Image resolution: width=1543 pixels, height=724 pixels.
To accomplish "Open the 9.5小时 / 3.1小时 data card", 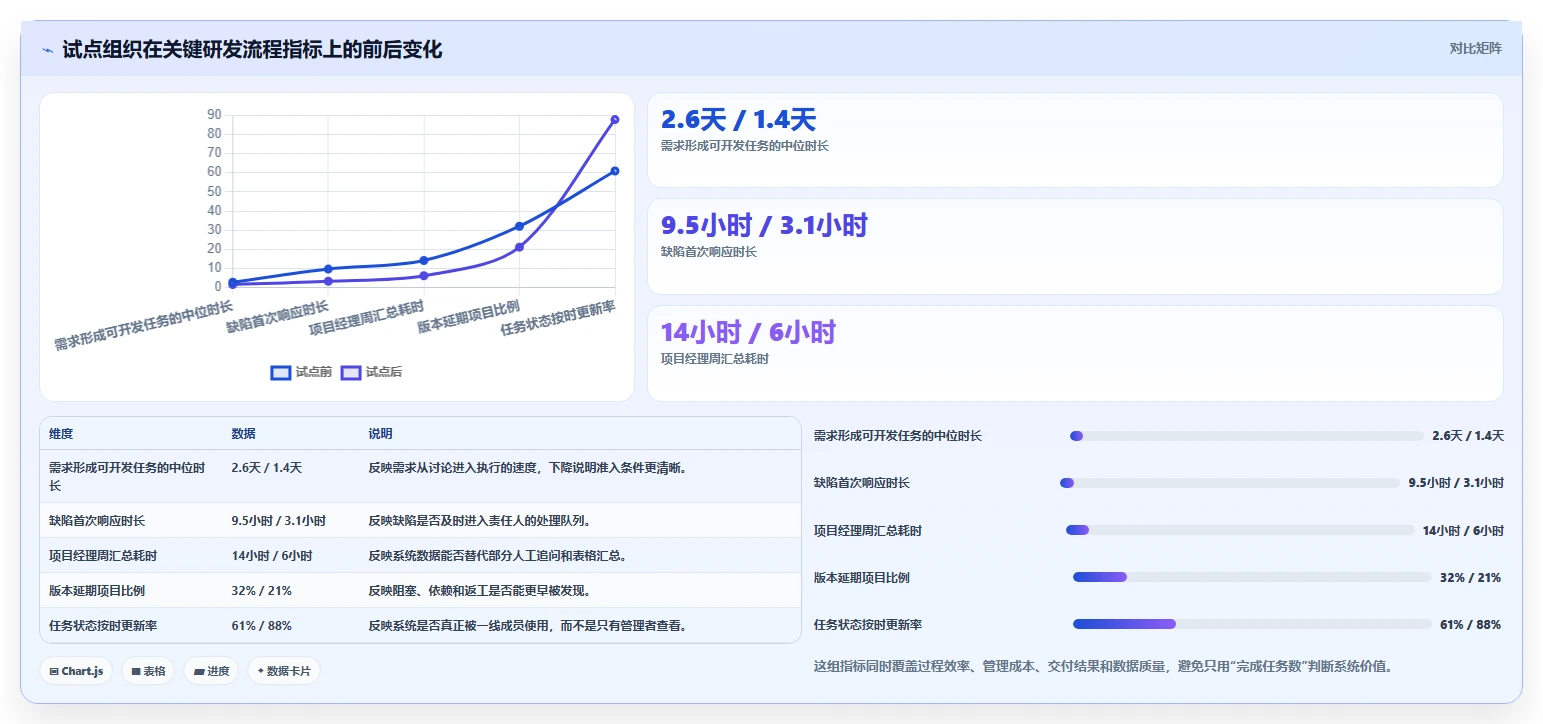I will (1075, 246).
